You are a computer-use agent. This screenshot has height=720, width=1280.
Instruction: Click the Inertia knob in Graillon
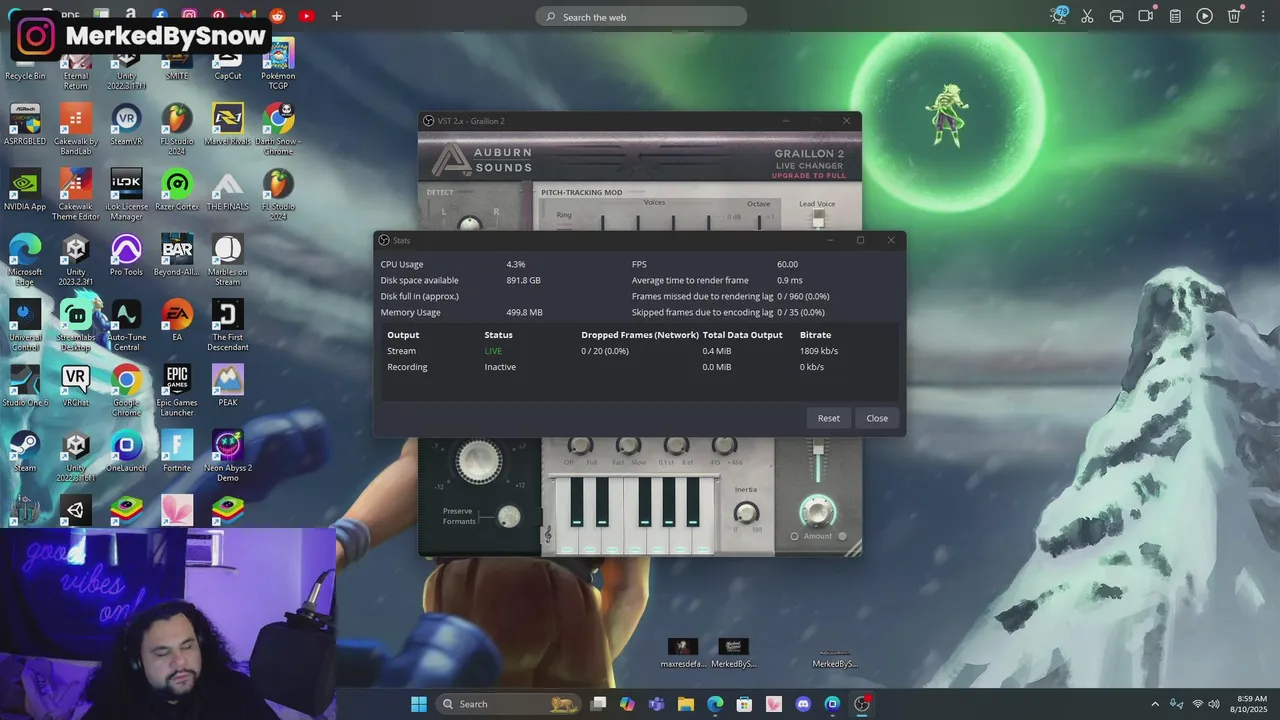[x=746, y=512]
